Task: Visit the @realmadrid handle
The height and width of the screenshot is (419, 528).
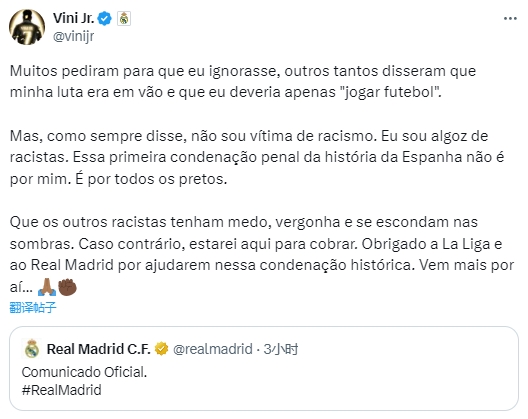Action: click(212, 349)
